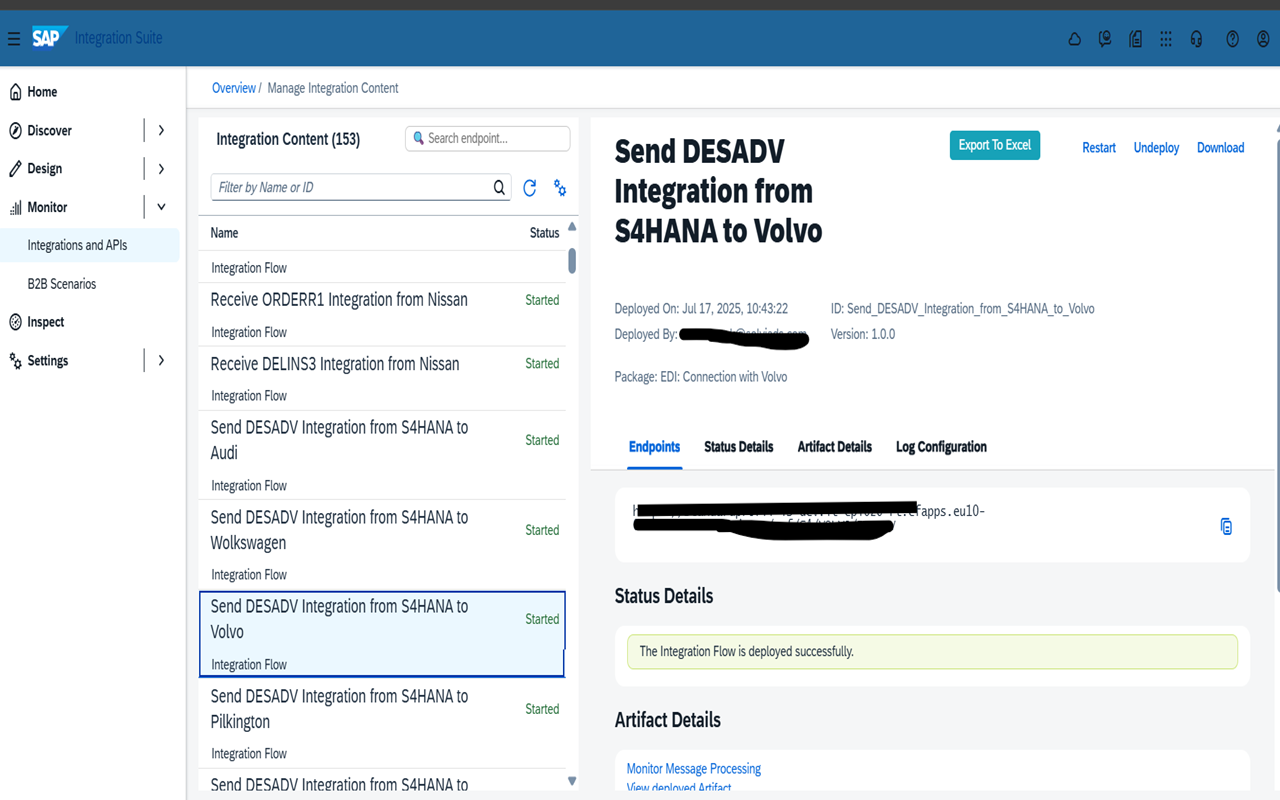This screenshot has height=800, width=1280.
Task: Click the Home icon in the sidebar
Action: pyautogui.click(x=15, y=92)
